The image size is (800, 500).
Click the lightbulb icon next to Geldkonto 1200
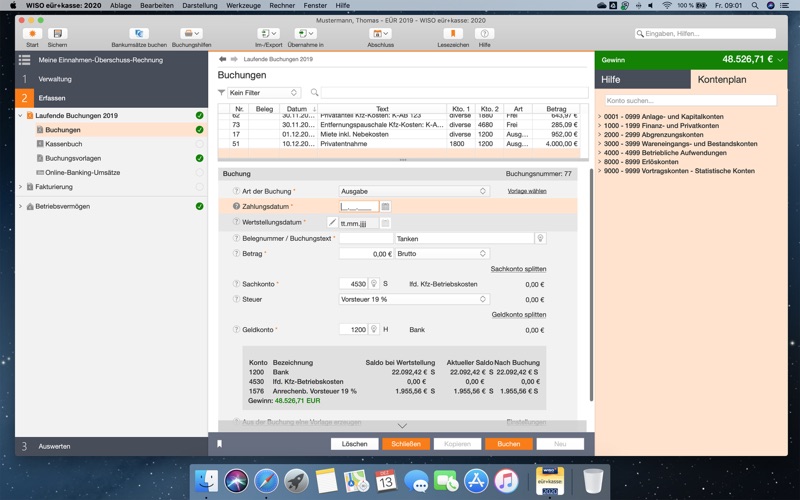click(x=374, y=330)
